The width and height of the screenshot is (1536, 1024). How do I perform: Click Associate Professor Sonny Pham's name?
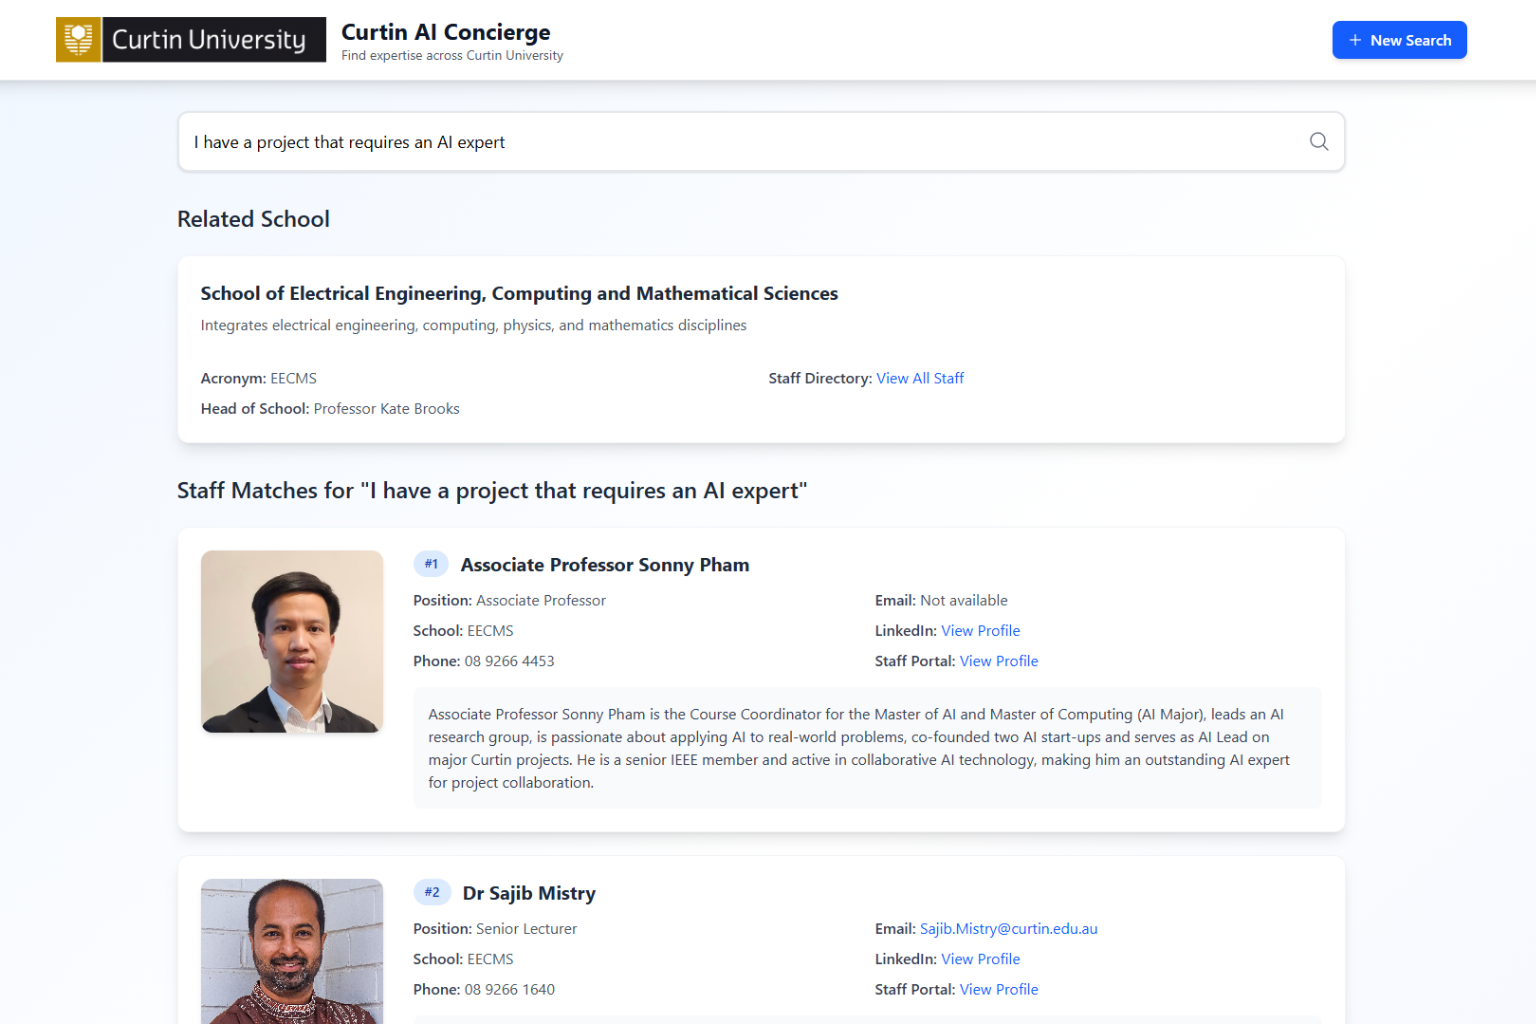[605, 564]
